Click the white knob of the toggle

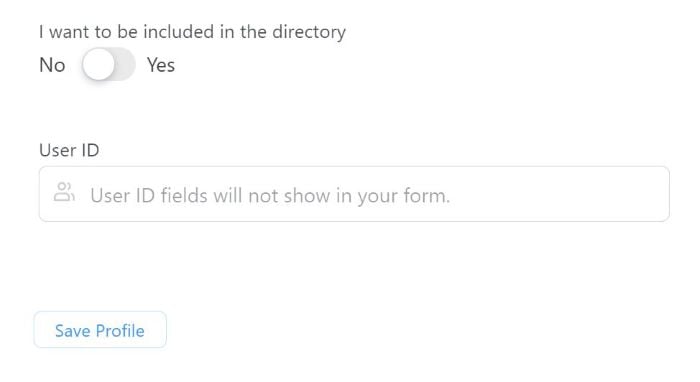[x=98, y=65]
